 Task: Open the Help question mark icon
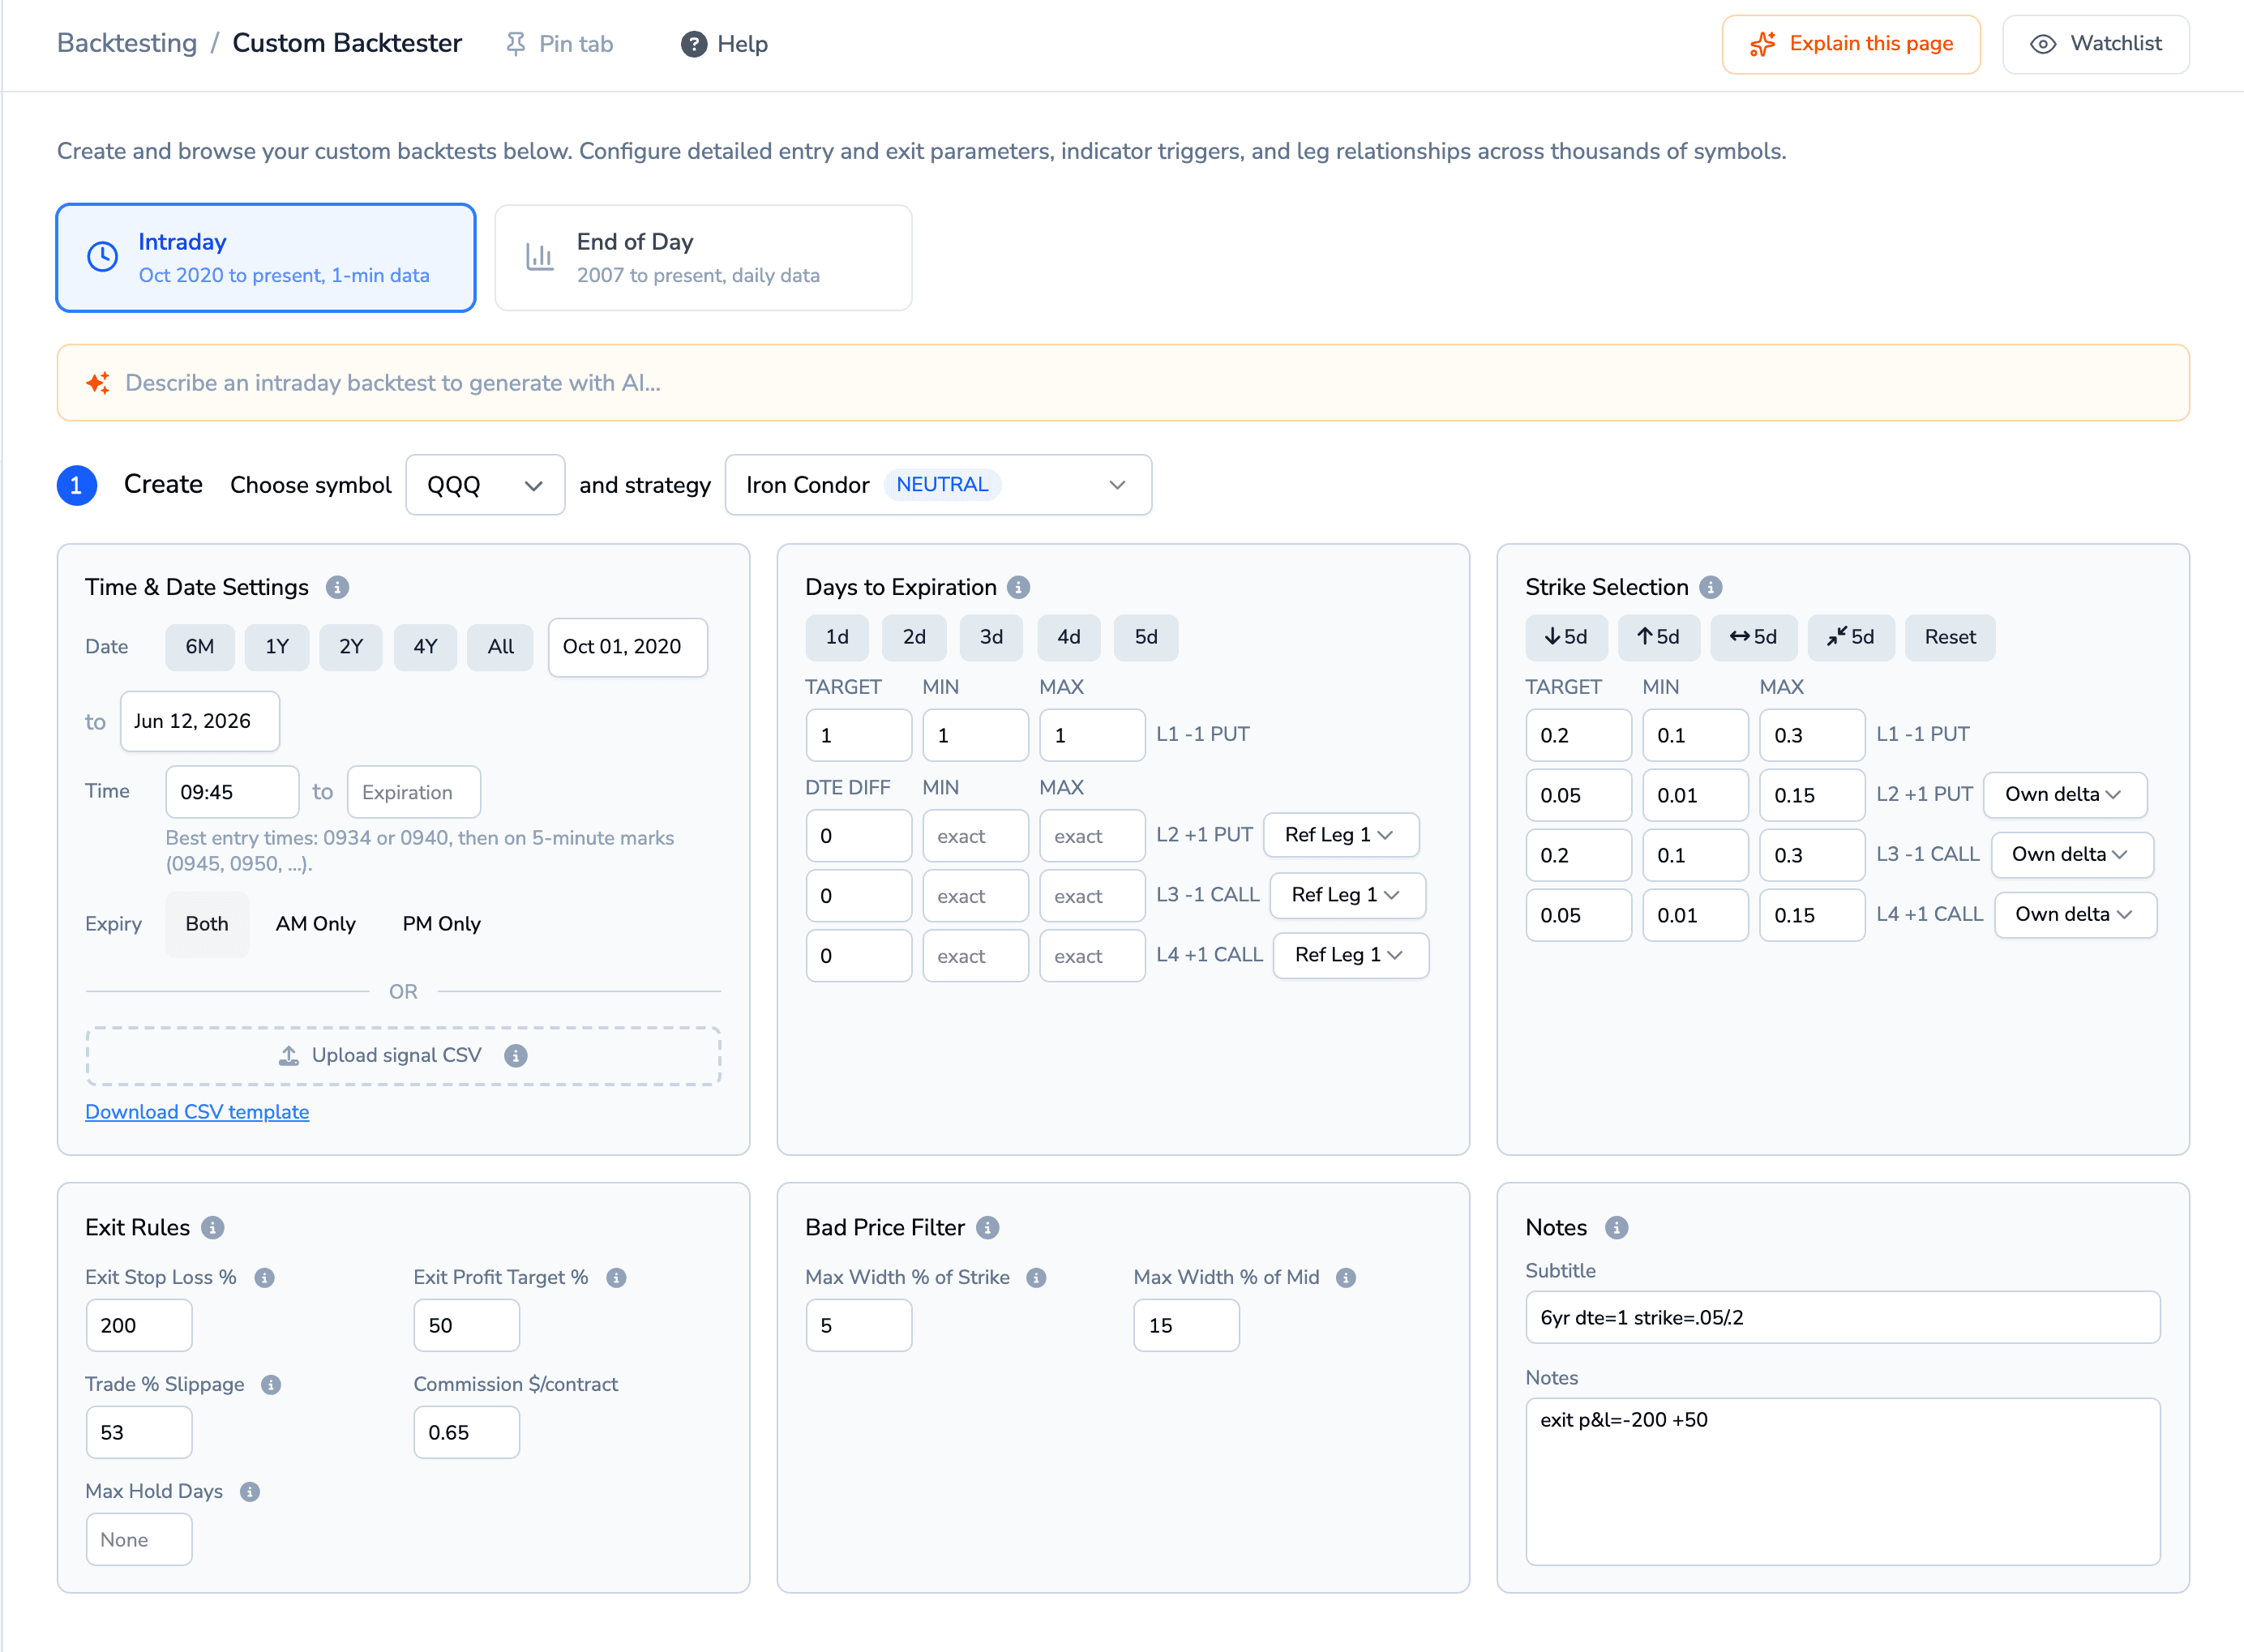point(694,44)
